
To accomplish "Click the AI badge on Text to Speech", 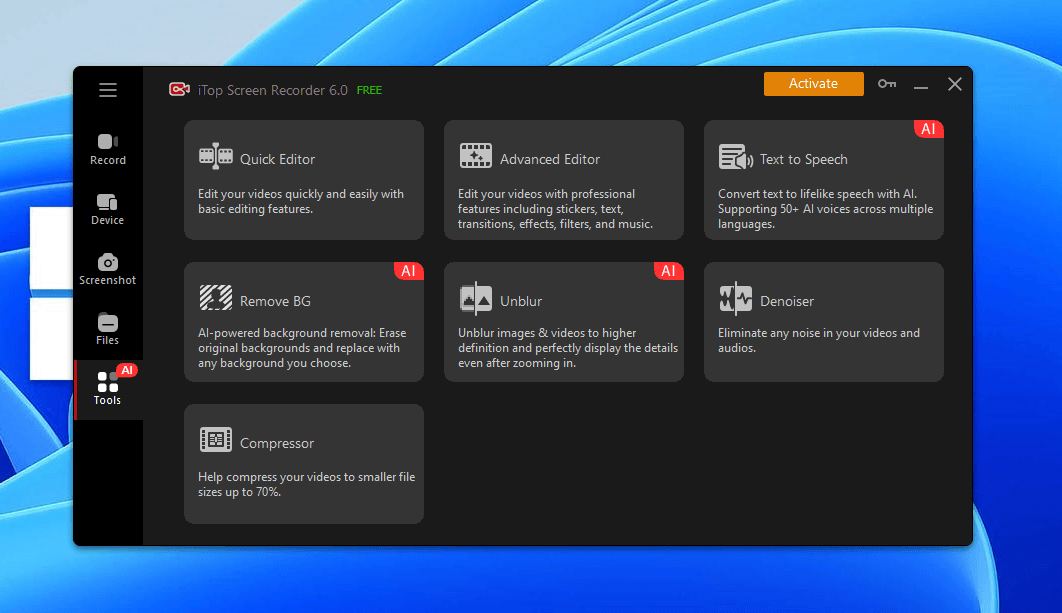I will [929, 129].
